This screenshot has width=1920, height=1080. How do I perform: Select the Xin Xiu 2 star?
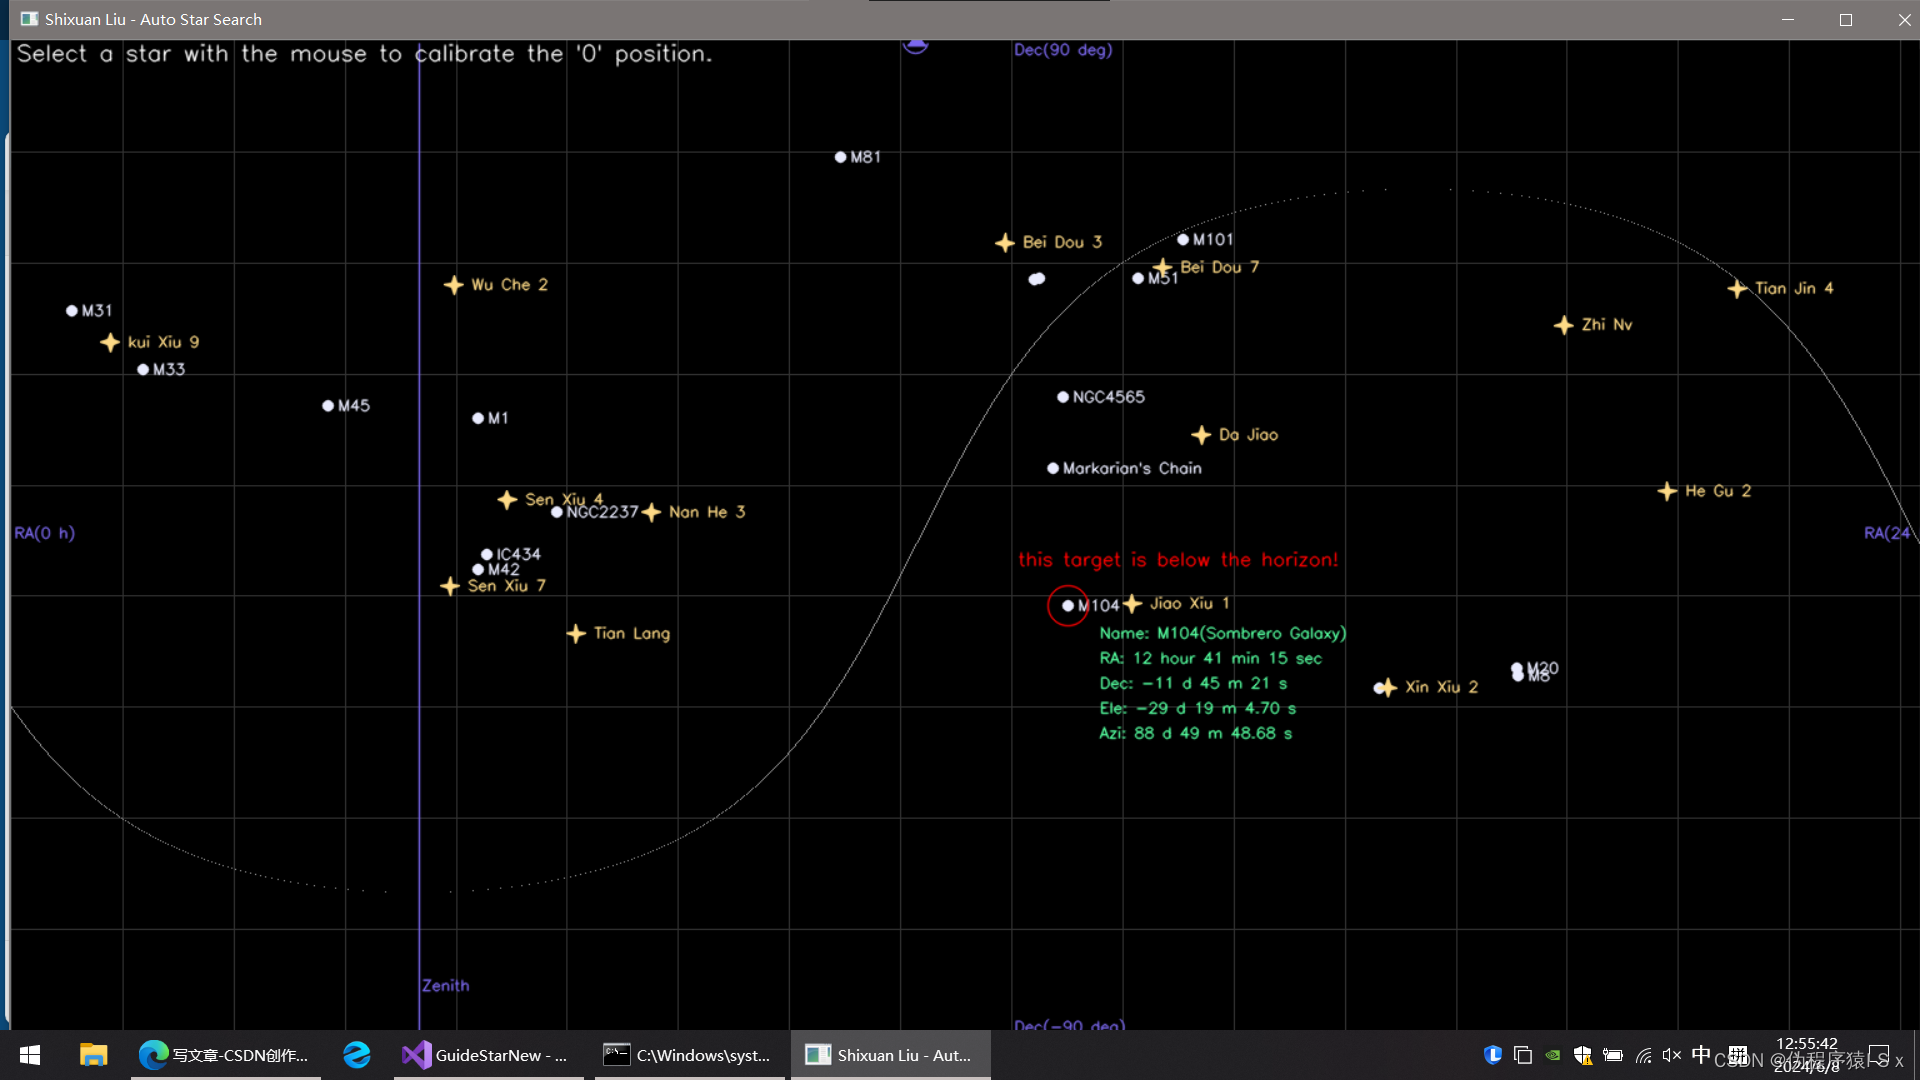pyautogui.click(x=1386, y=687)
